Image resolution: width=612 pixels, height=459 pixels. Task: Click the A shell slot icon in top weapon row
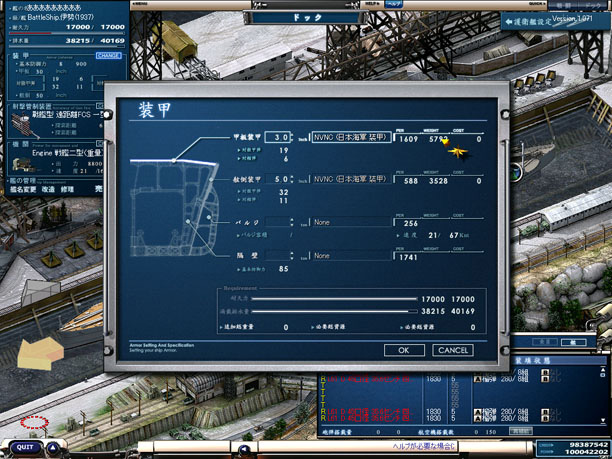pyautogui.click(x=477, y=379)
